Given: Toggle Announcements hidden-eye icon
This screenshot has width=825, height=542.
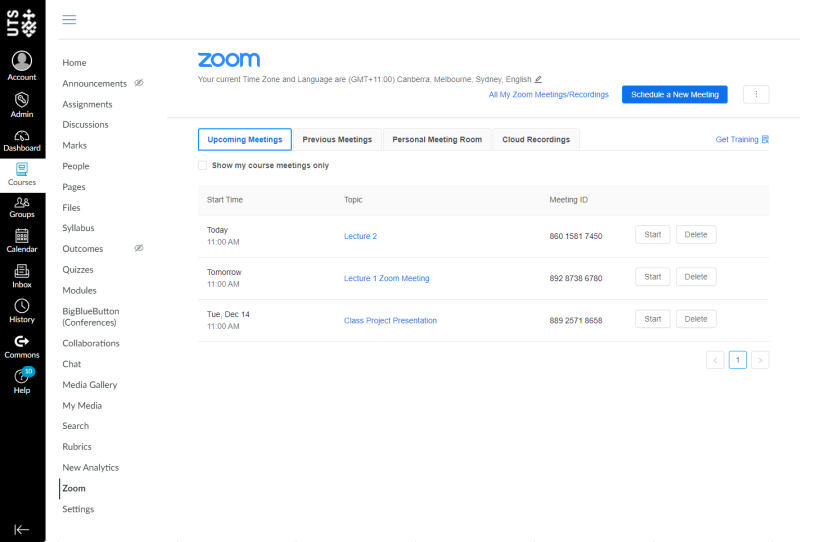Looking at the screenshot, I should coord(139,83).
